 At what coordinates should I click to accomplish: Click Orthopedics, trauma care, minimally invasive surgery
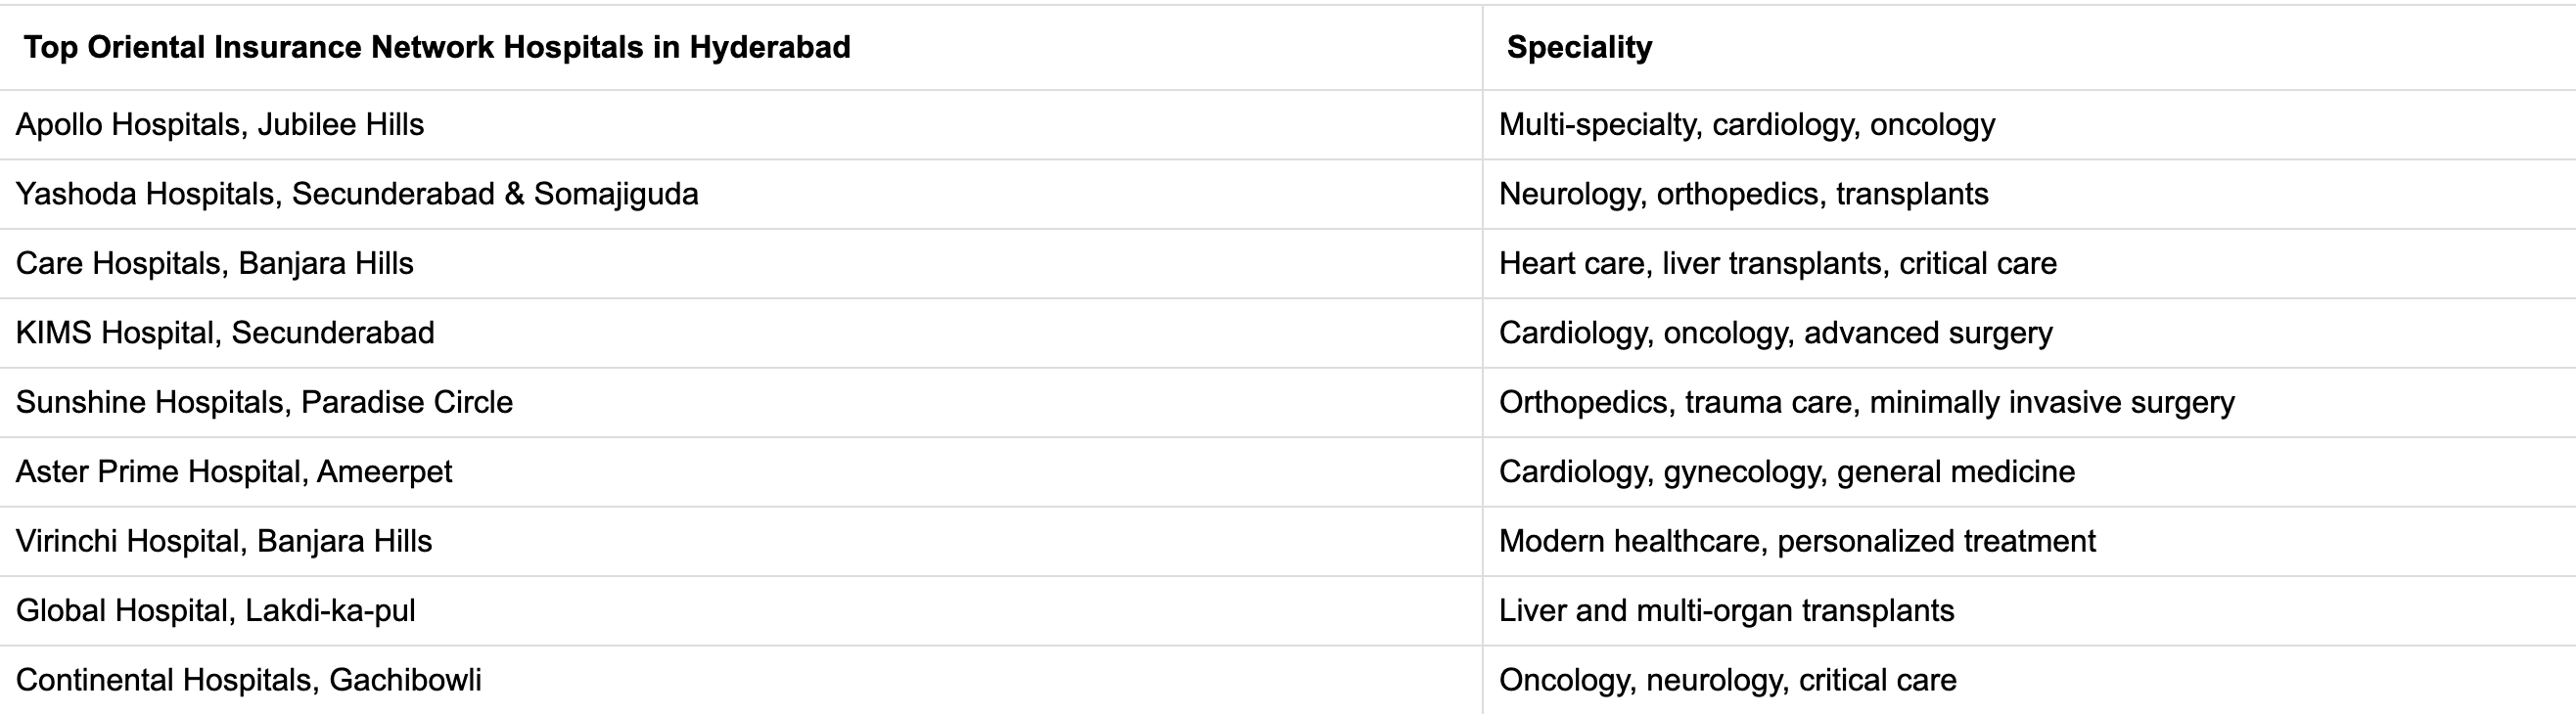(x=1867, y=403)
